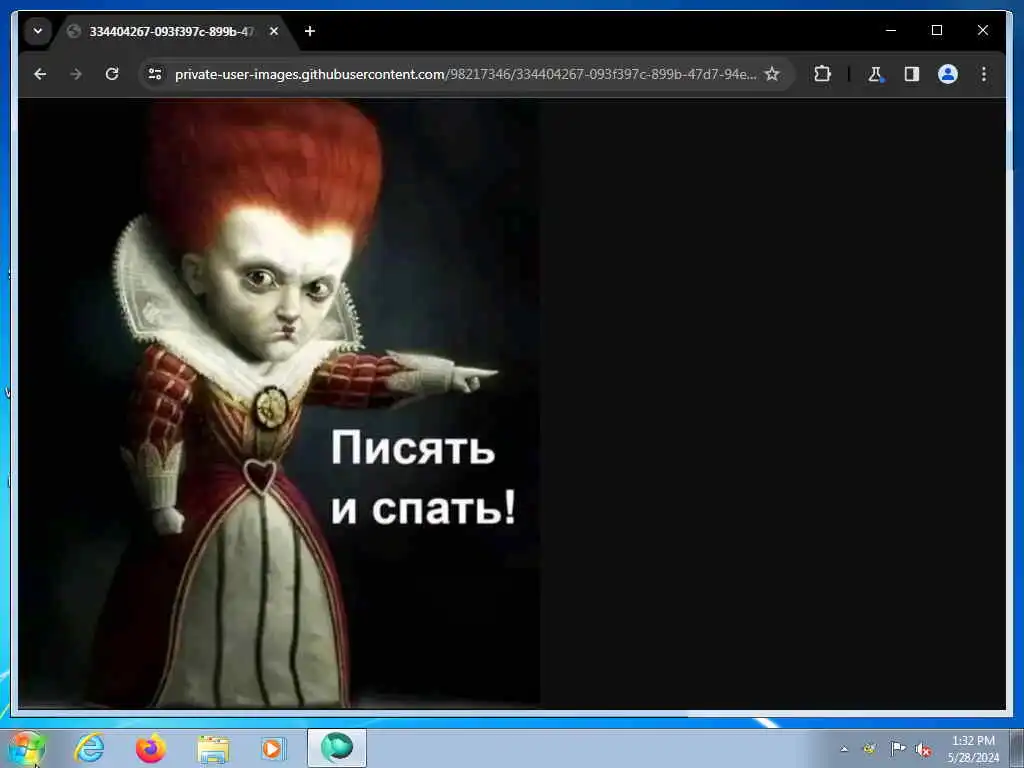Maximize the browser window
Image resolution: width=1024 pixels, height=768 pixels.
[x=936, y=30]
